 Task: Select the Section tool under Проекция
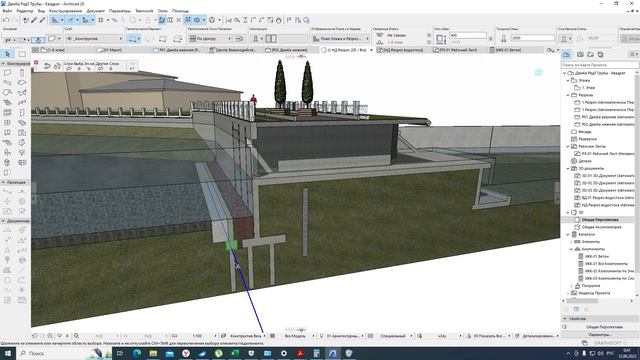pos(7,191)
